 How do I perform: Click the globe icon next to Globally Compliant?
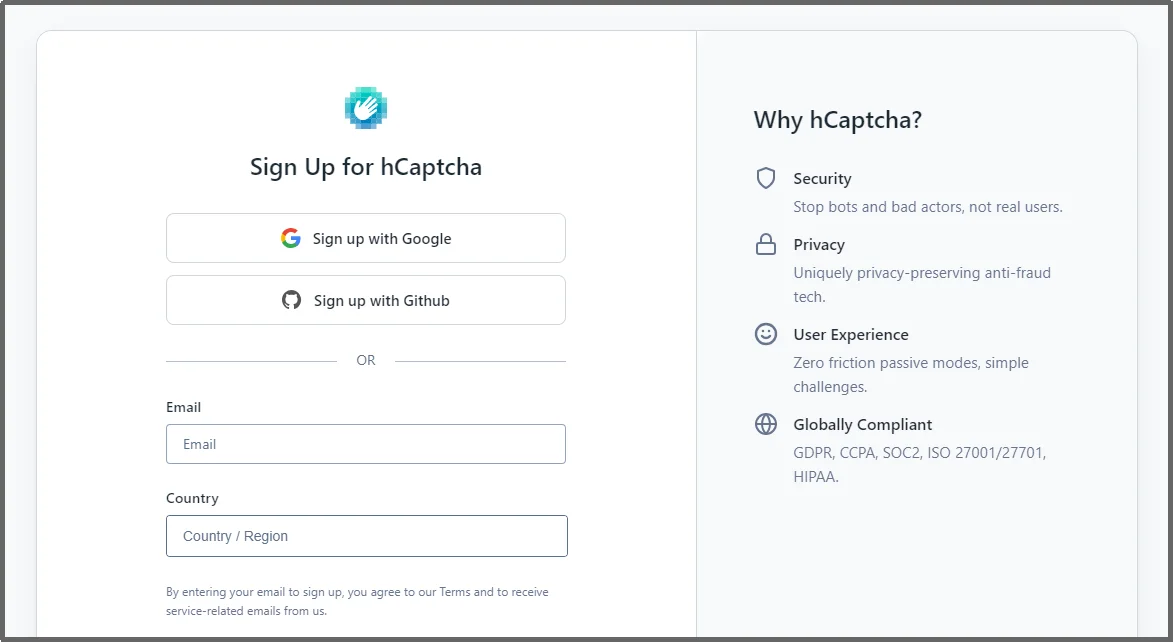coord(765,424)
